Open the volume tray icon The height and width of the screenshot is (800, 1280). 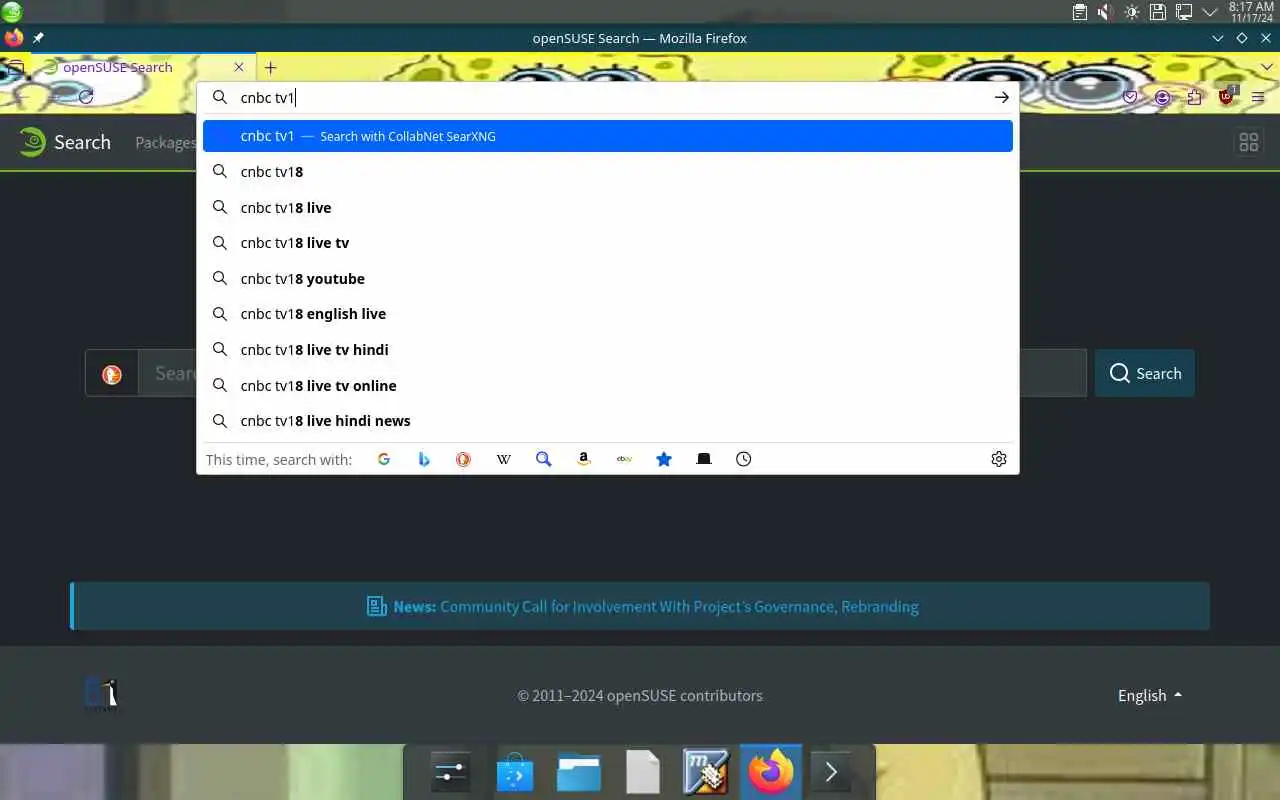pyautogui.click(x=1106, y=12)
